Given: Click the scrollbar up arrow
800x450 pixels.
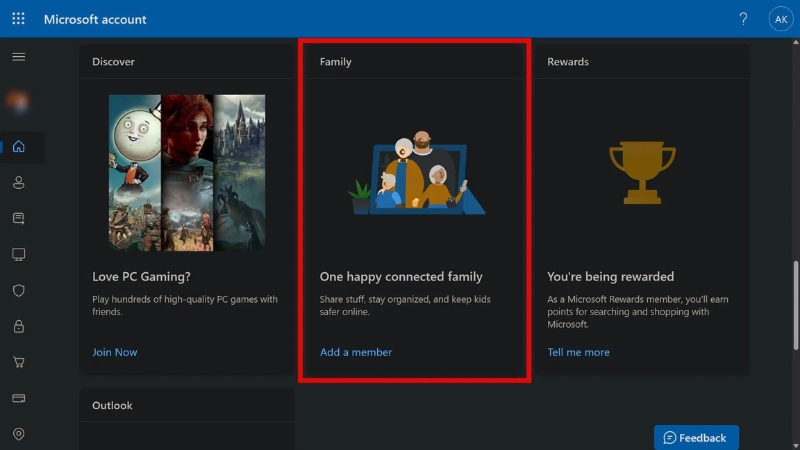Looking at the screenshot, I should pyautogui.click(x=795, y=42).
